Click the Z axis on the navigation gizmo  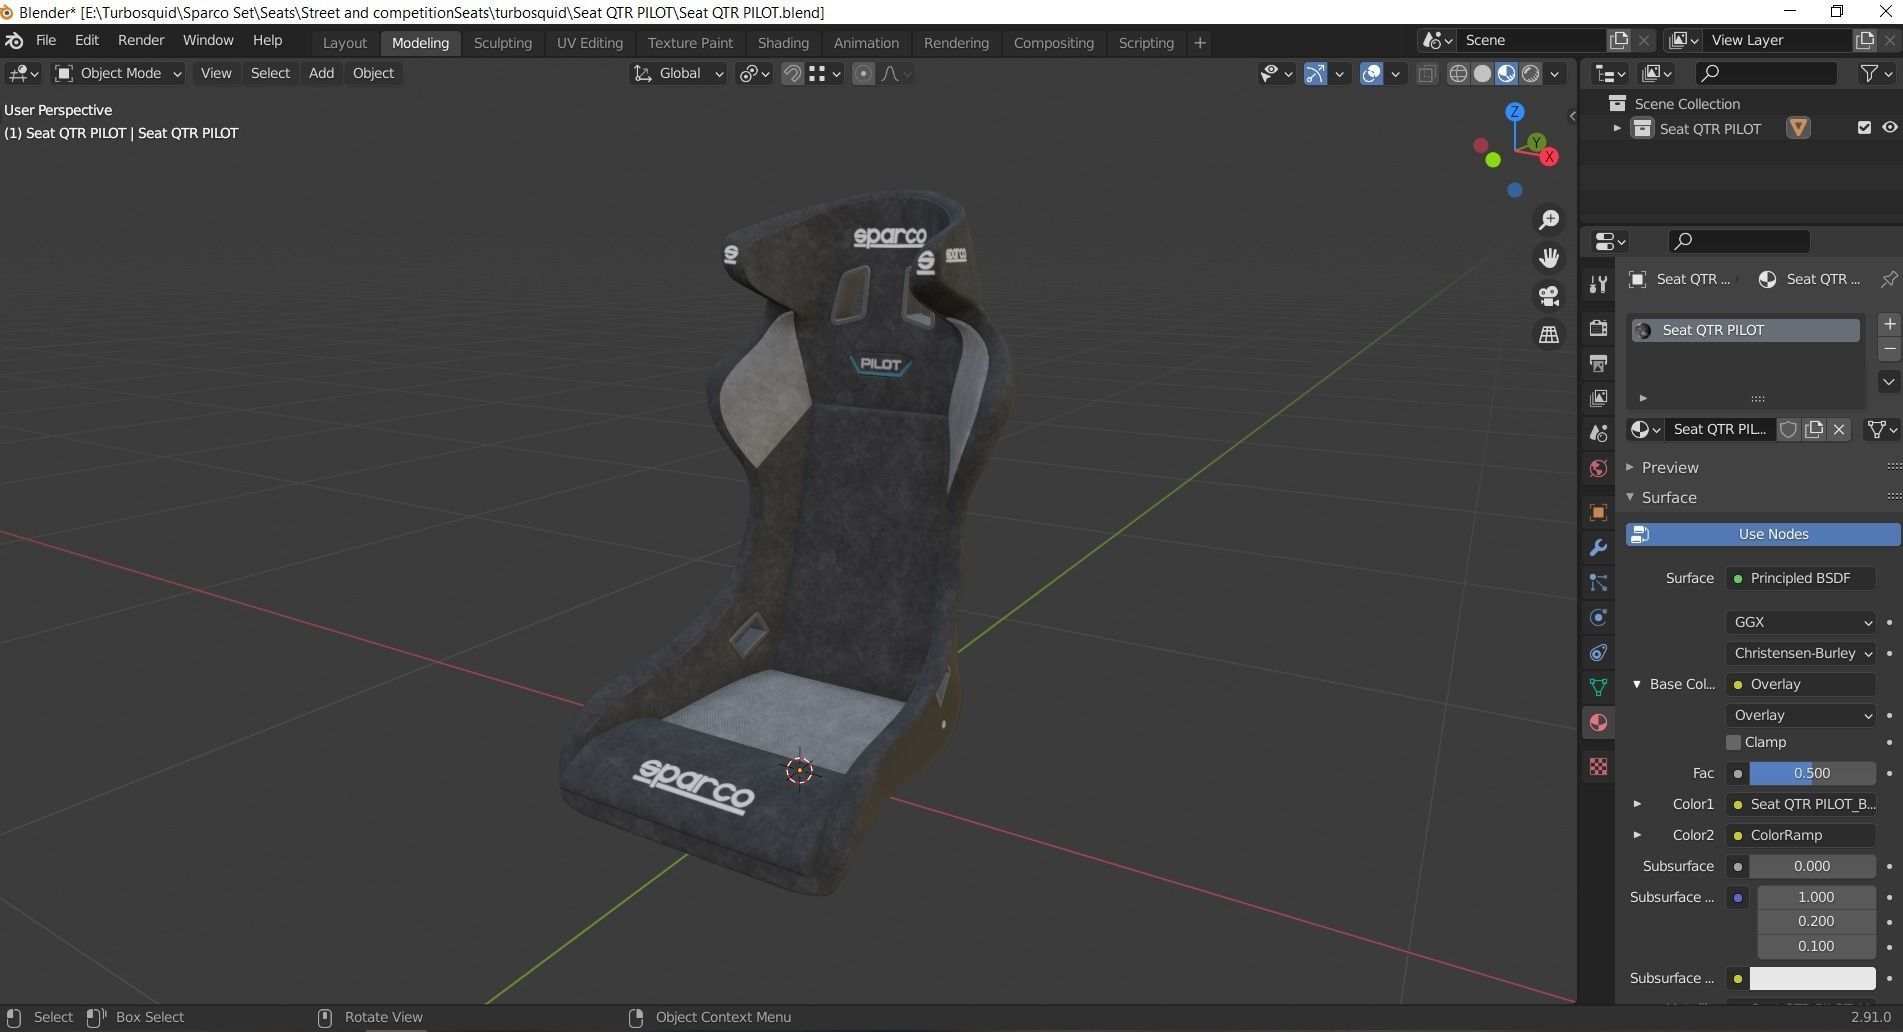(1515, 112)
